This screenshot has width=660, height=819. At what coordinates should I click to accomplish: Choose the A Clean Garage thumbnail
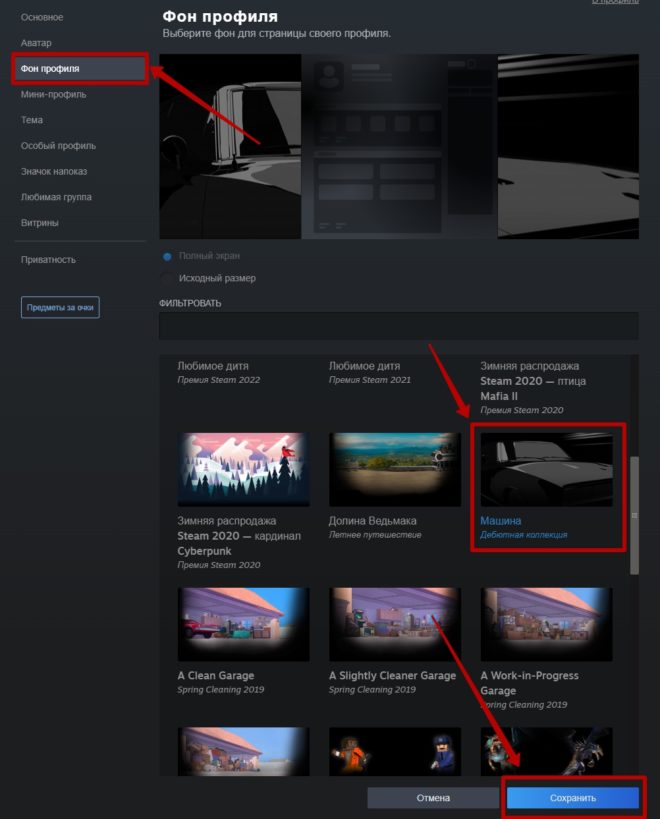[243, 624]
